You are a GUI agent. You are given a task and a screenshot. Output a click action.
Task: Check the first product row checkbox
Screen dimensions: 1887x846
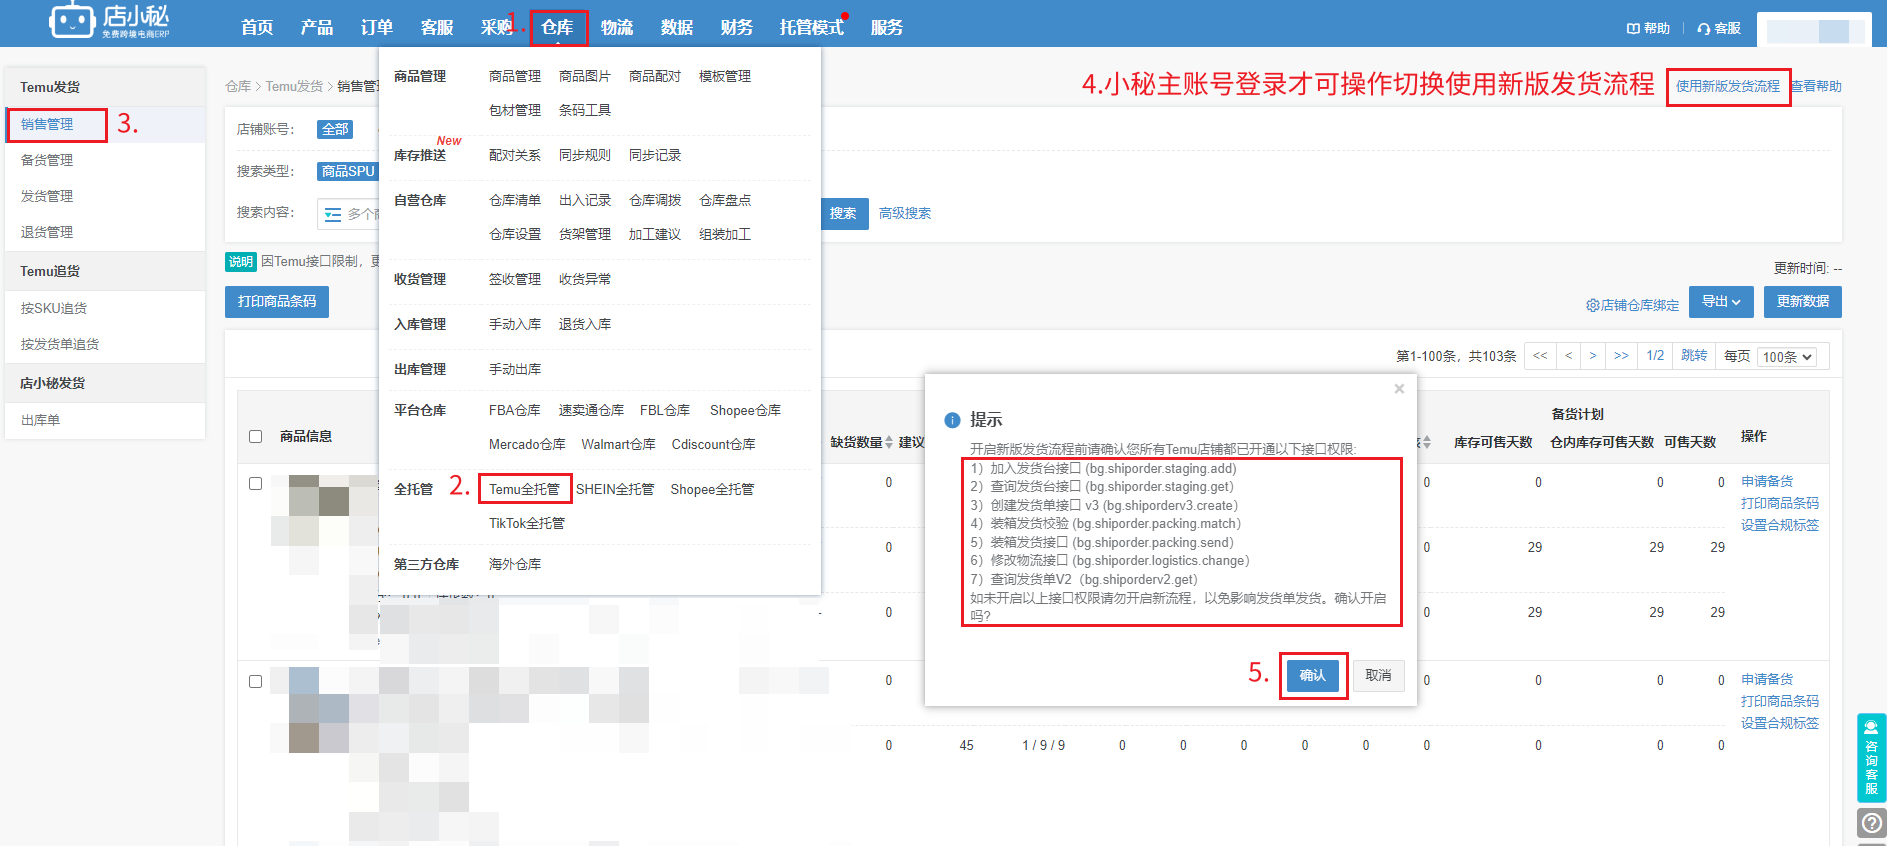tap(255, 483)
